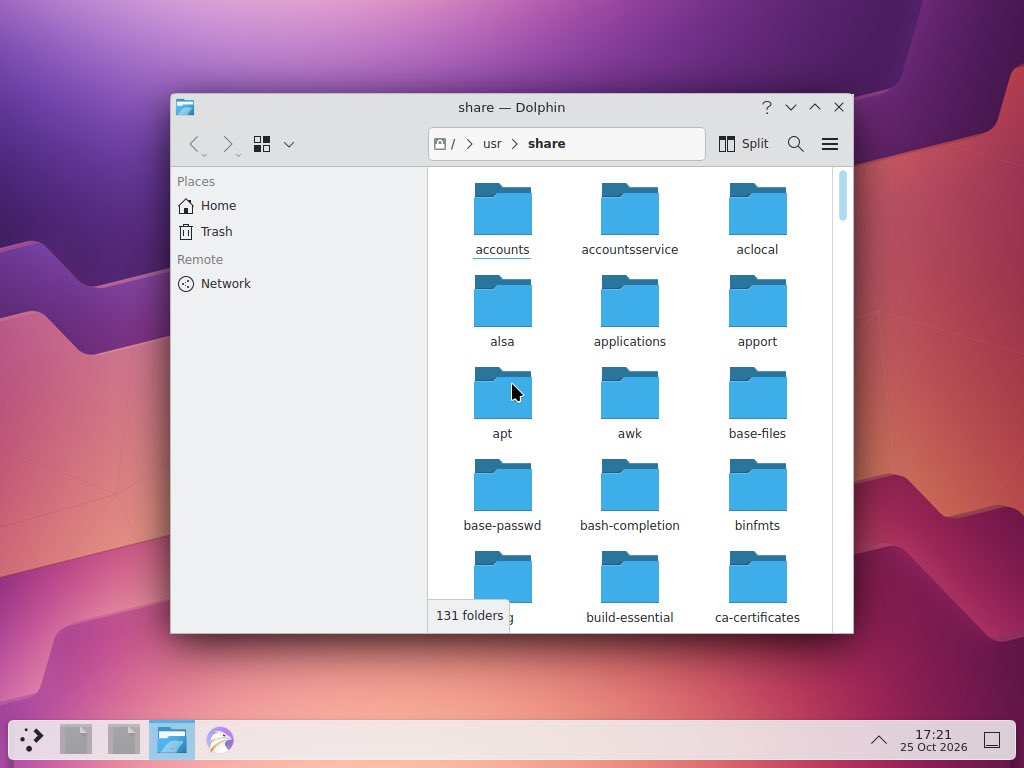Expand the system tray hidden icons arrow

coord(878,740)
